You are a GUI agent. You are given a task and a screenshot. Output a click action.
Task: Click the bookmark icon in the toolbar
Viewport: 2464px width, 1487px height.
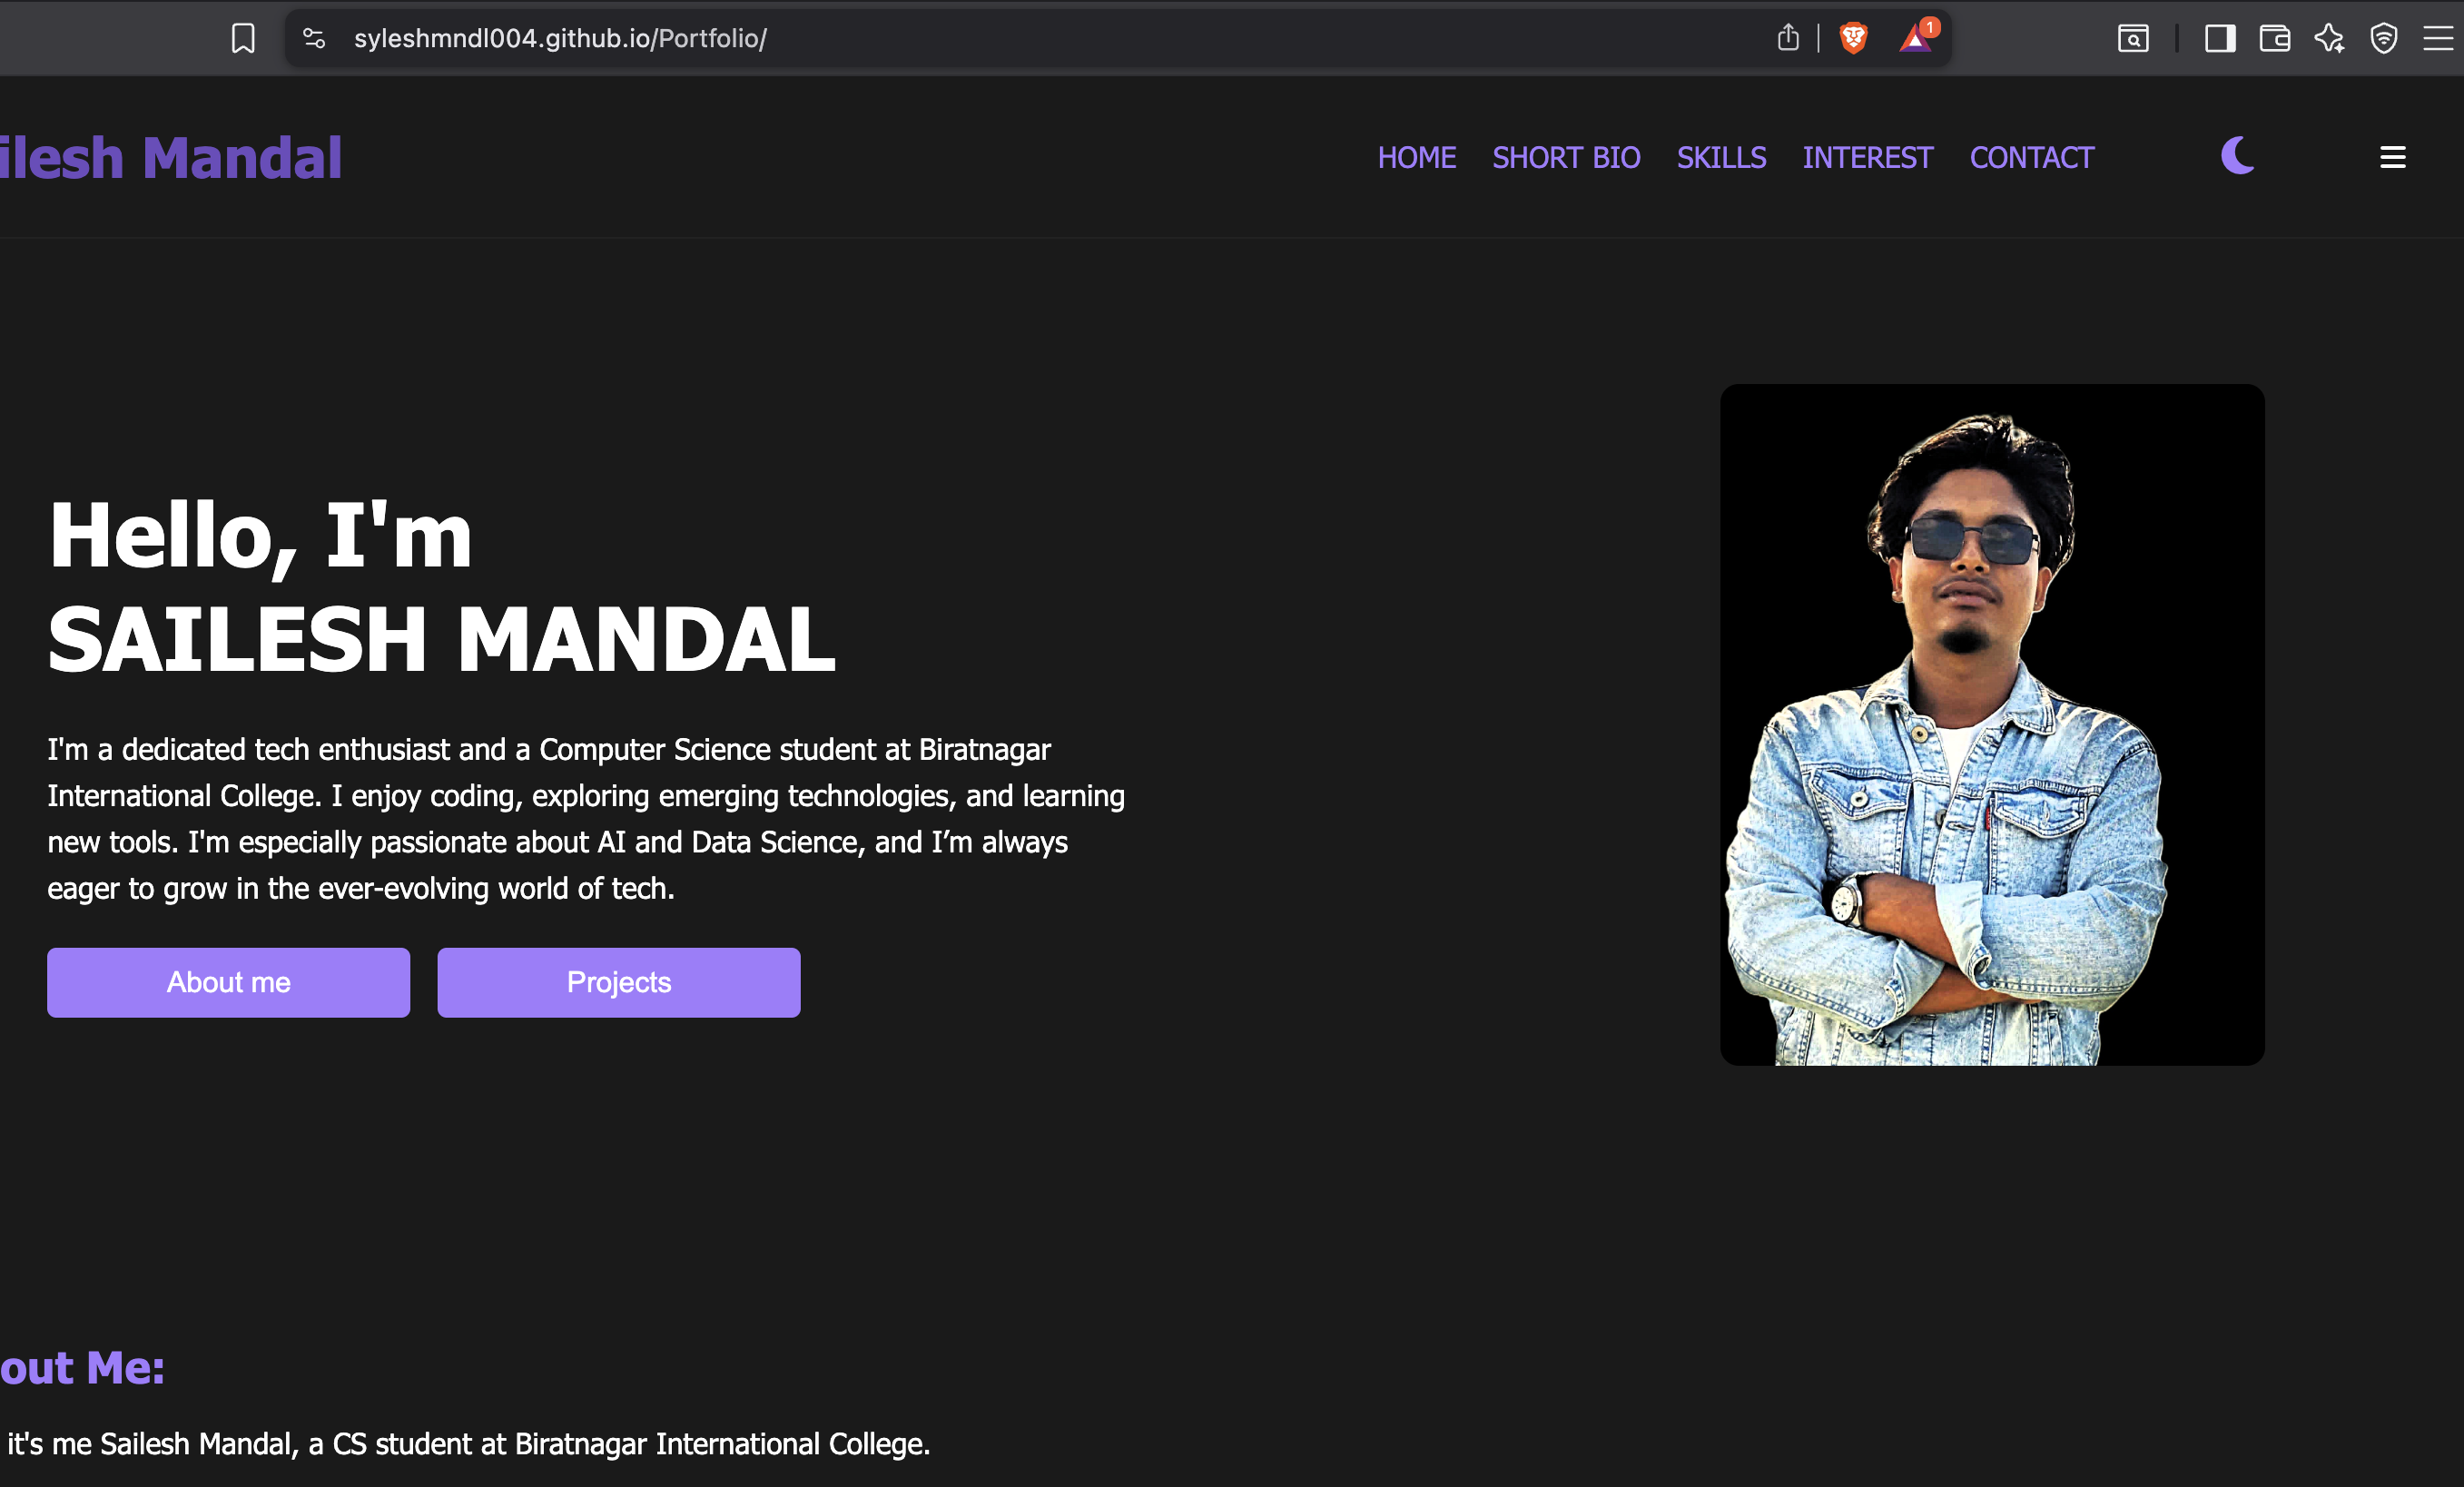click(x=243, y=39)
